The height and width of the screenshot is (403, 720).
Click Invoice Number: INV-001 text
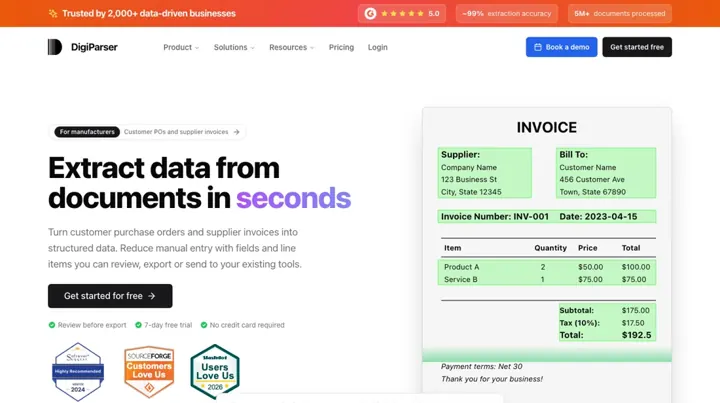tap(495, 217)
